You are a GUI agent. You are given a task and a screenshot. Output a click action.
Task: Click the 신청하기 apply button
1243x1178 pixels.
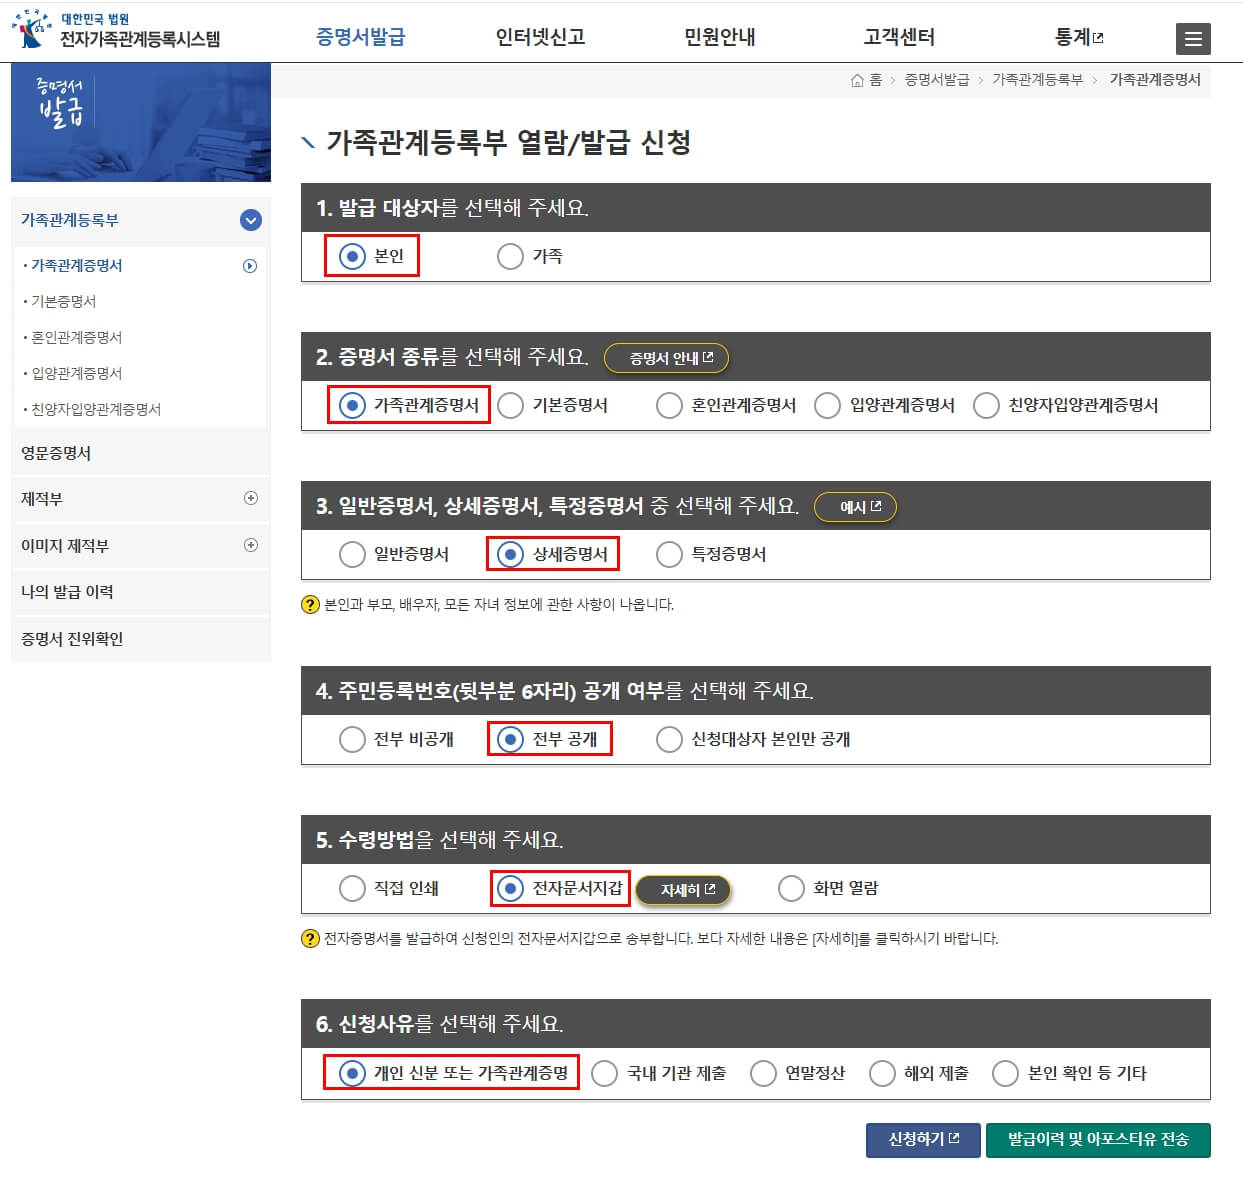922,1139
